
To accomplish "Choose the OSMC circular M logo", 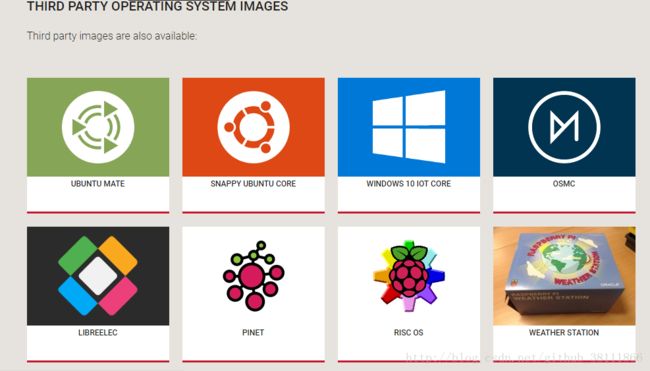I will point(564,127).
